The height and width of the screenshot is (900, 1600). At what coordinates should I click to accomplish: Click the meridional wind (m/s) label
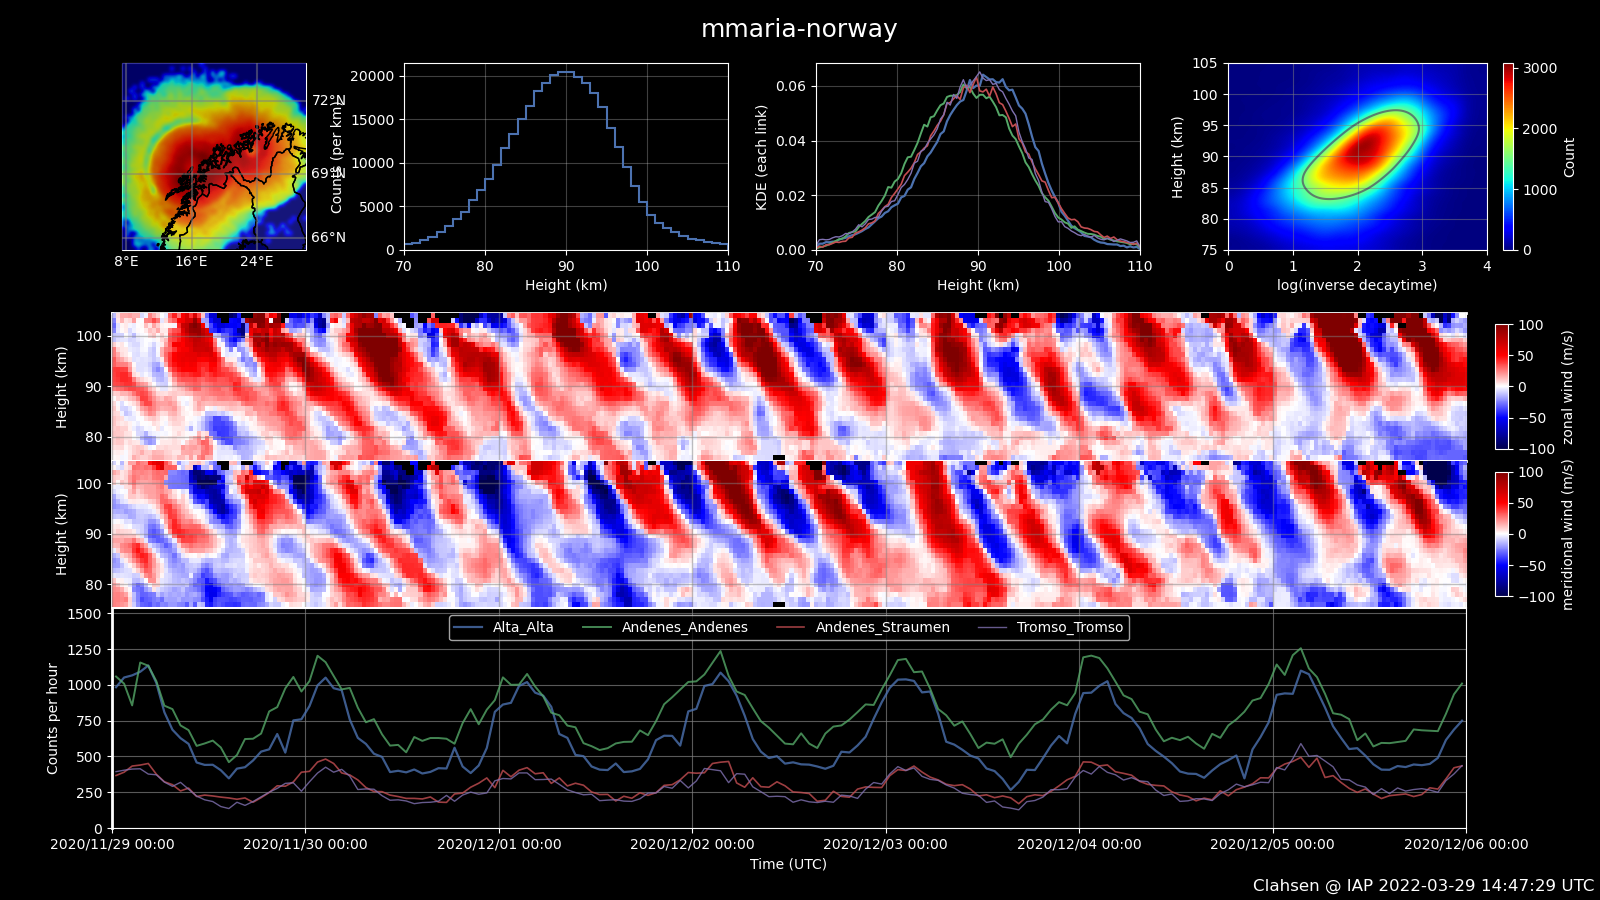pyautogui.click(x=1568, y=535)
